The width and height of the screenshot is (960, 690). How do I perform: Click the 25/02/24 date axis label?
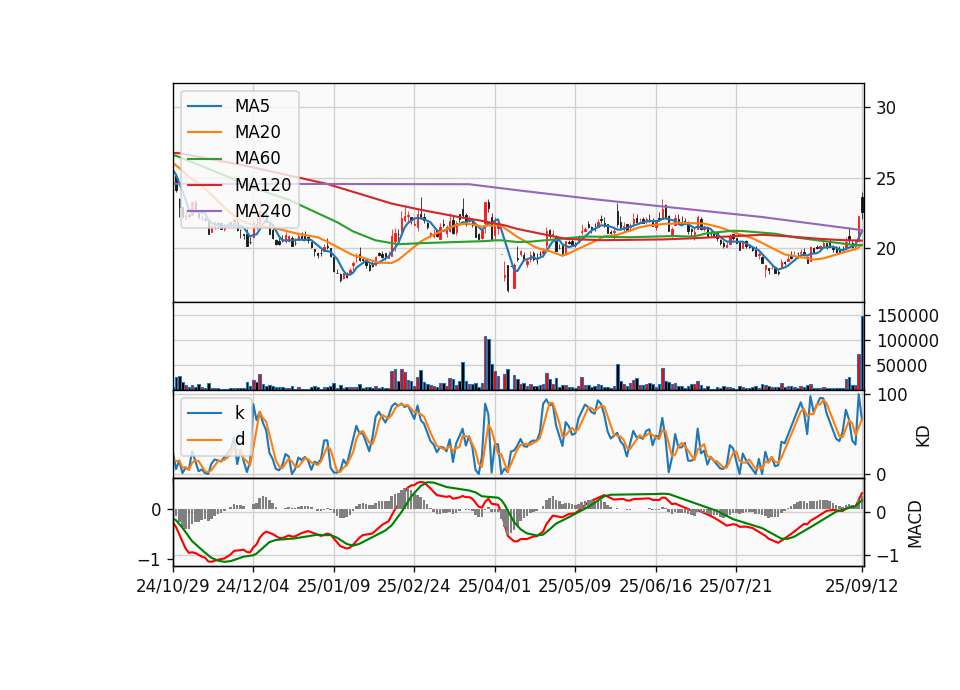click(414, 586)
